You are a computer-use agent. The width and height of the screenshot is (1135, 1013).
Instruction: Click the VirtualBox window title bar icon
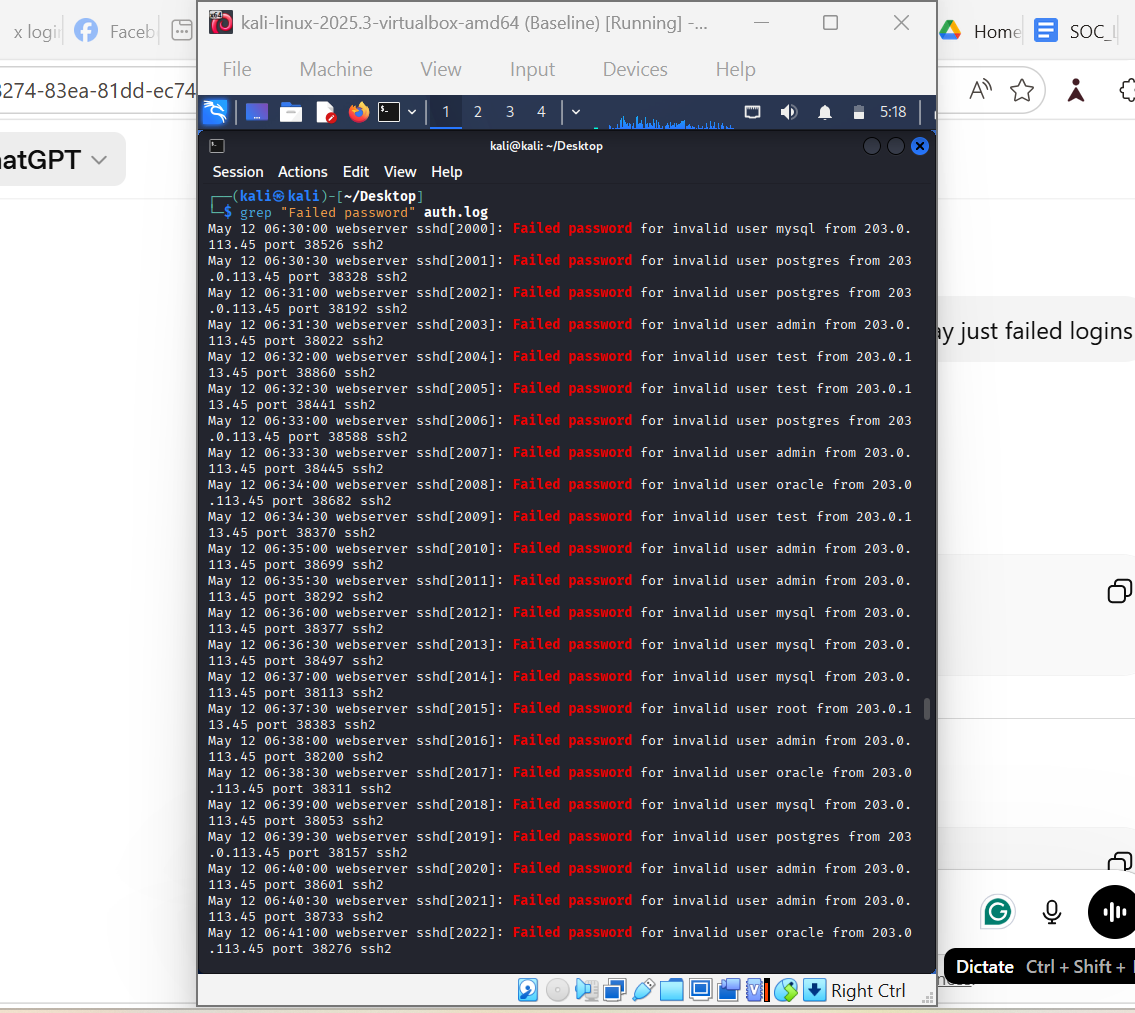click(221, 22)
